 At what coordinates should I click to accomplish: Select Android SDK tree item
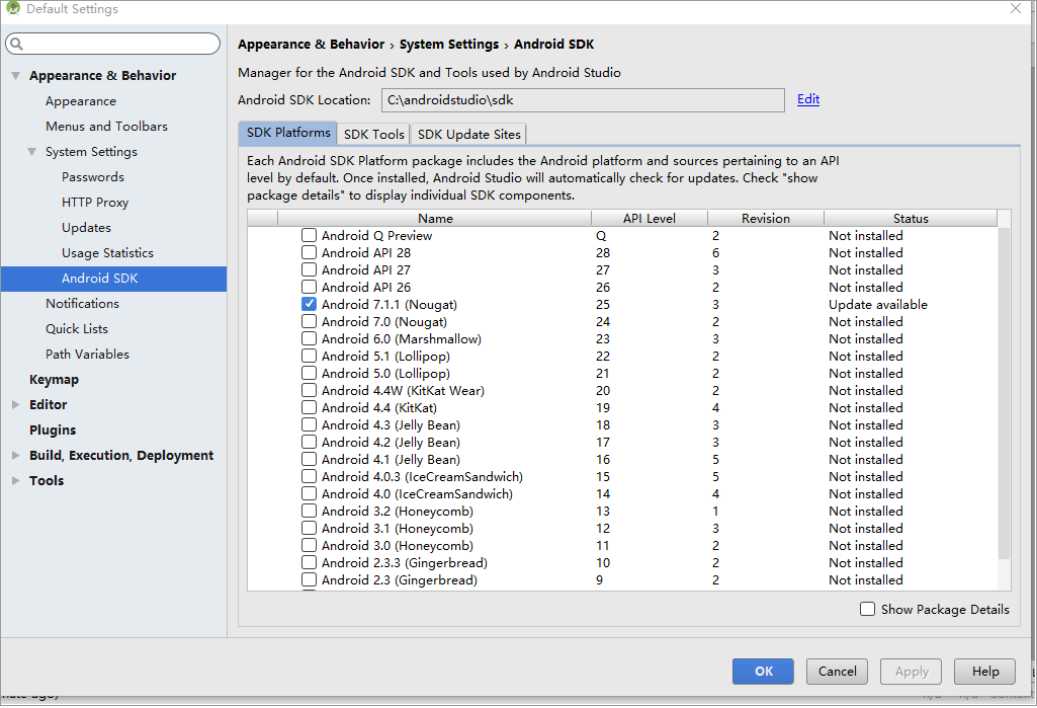pyautogui.click(x=114, y=278)
